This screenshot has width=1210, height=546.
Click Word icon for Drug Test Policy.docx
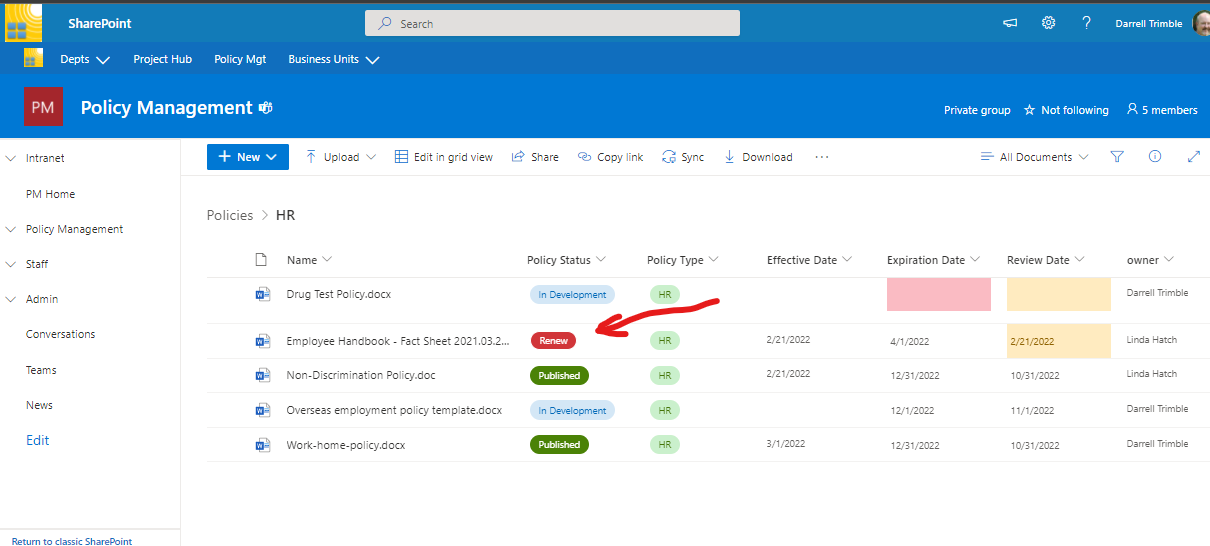pyautogui.click(x=263, y=294)
